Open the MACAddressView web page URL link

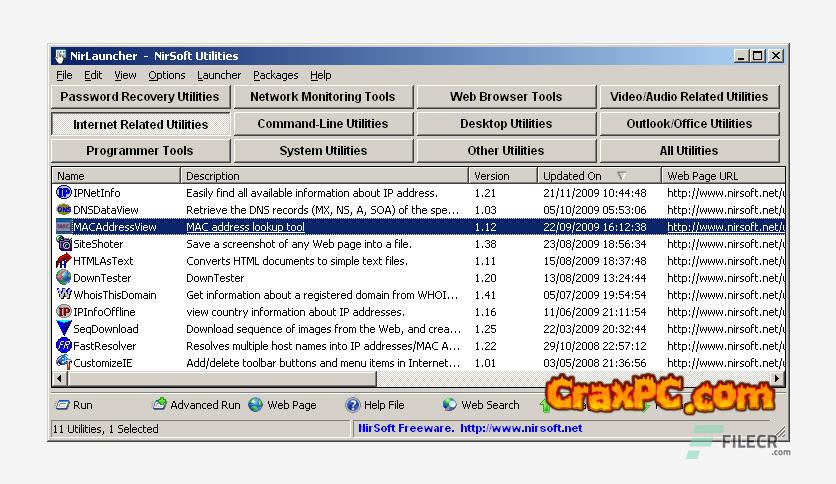tap(726, 227)
